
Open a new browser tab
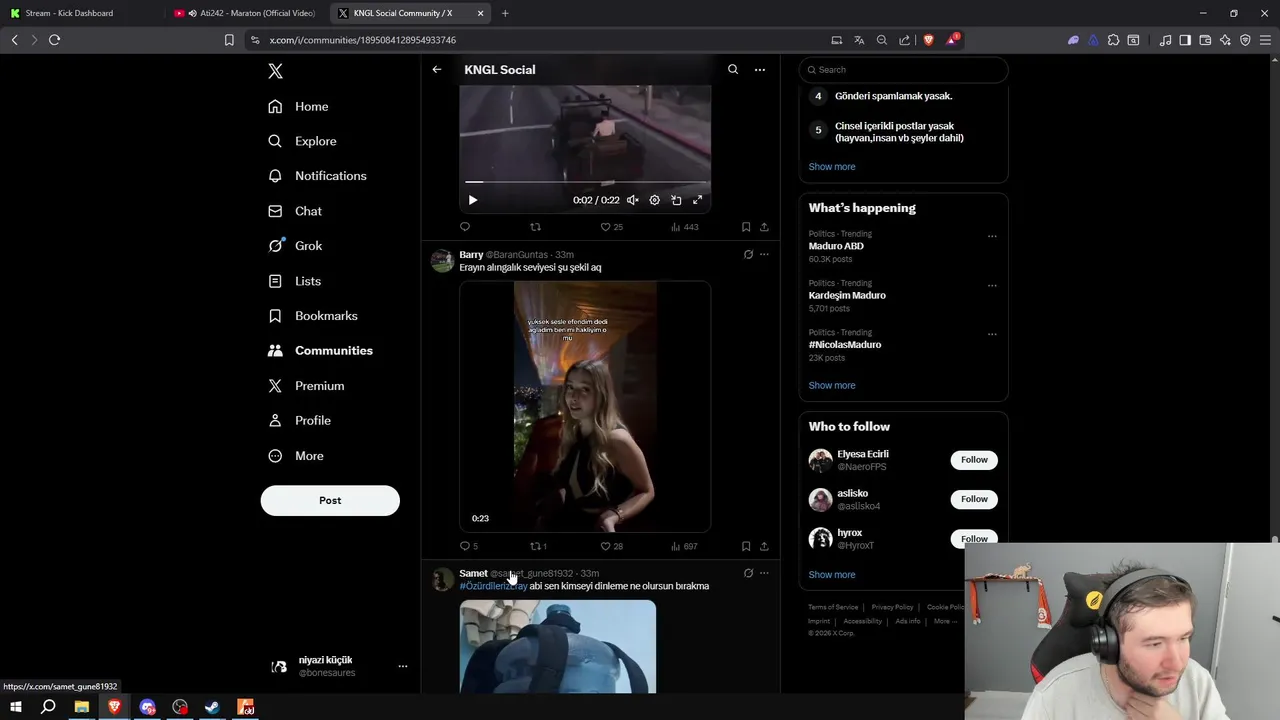point(505,13)
